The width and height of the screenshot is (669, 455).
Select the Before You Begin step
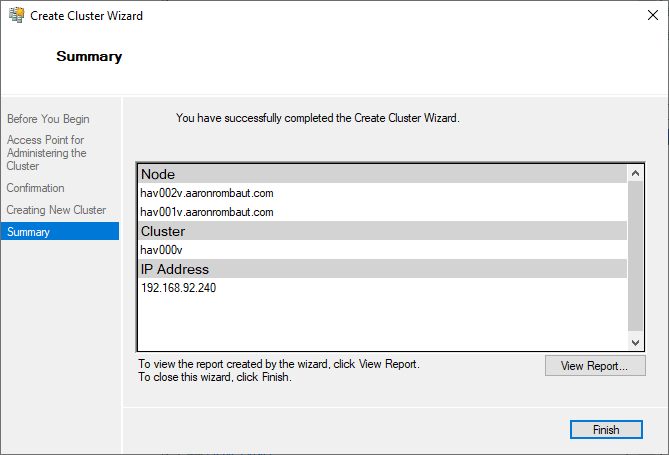[x=48, y=119]
